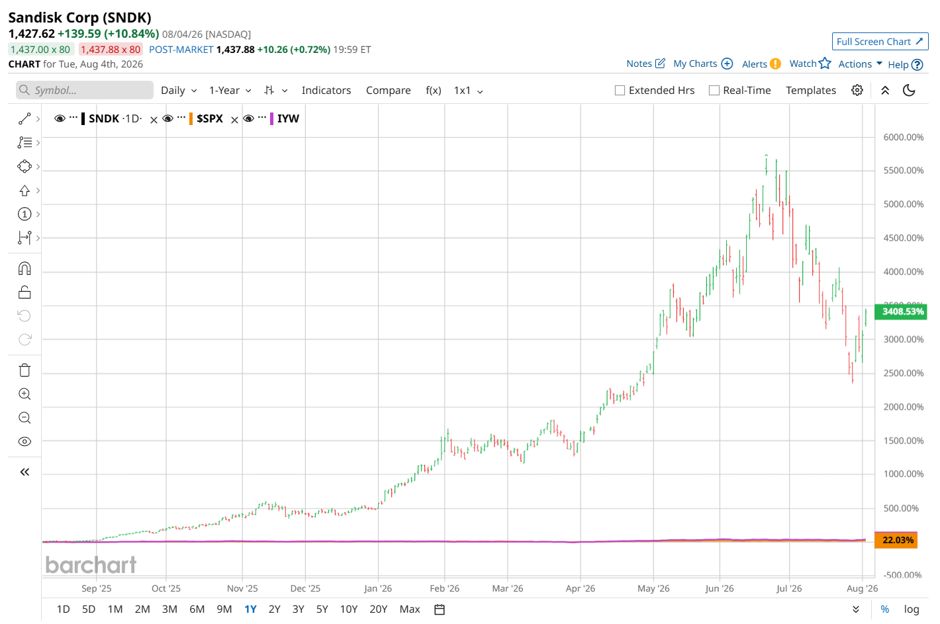The height and width of the screenshot is (624, 940).
Task: Hide the IYW series eye icon
Action: 249,119
